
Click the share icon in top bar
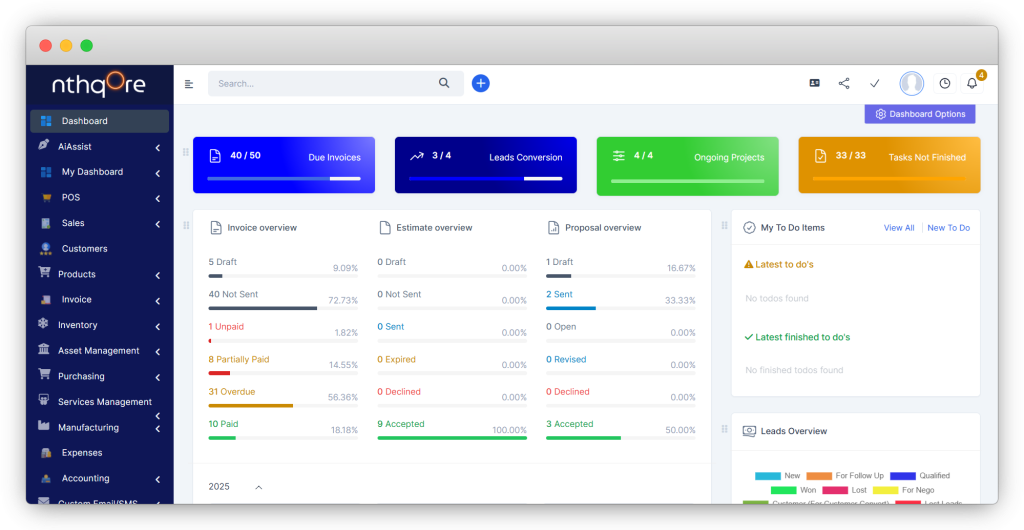pyautogui.click(x=844, y=83)
